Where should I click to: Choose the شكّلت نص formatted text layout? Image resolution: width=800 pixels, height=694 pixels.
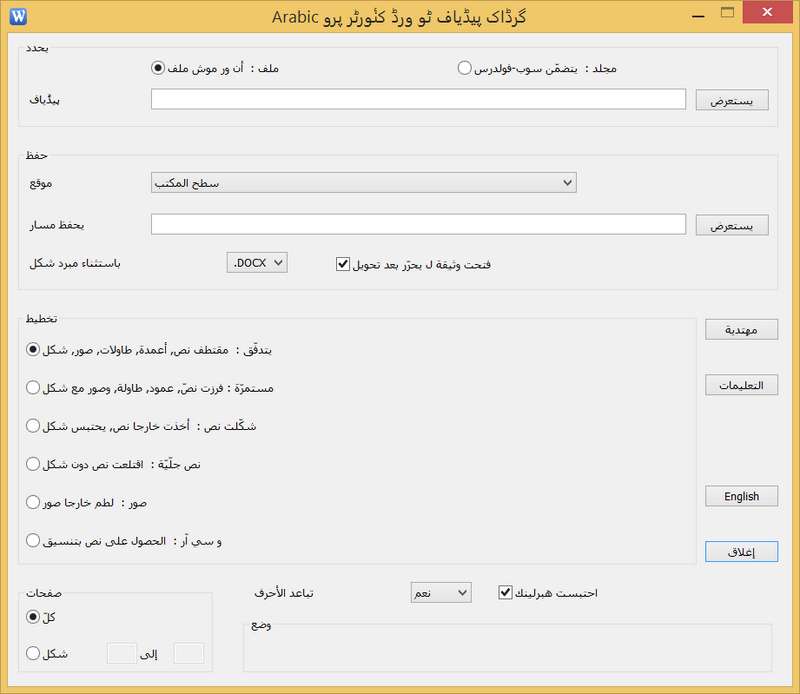30,426
